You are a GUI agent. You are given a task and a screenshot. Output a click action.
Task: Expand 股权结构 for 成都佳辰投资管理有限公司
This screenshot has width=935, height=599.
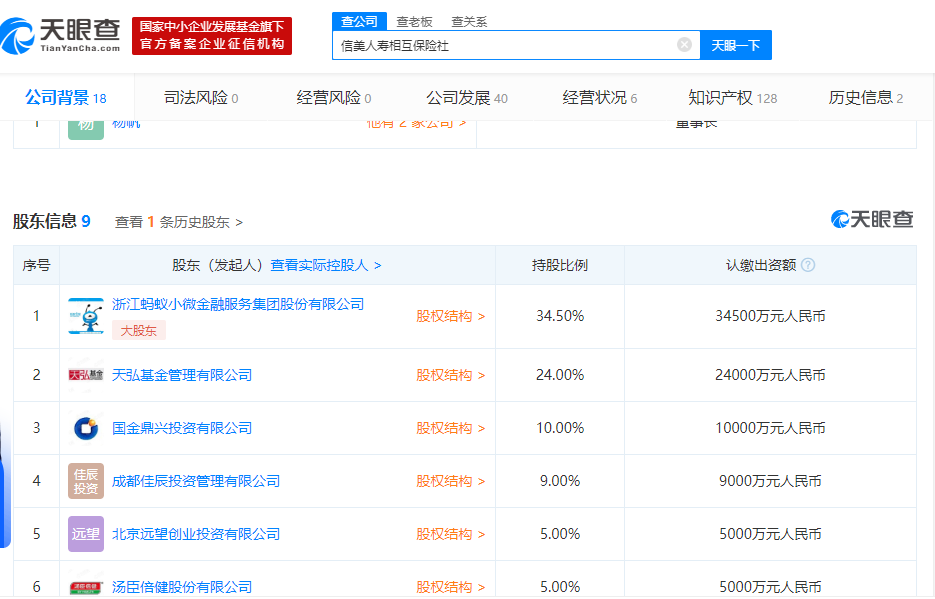tap(450, 481)
